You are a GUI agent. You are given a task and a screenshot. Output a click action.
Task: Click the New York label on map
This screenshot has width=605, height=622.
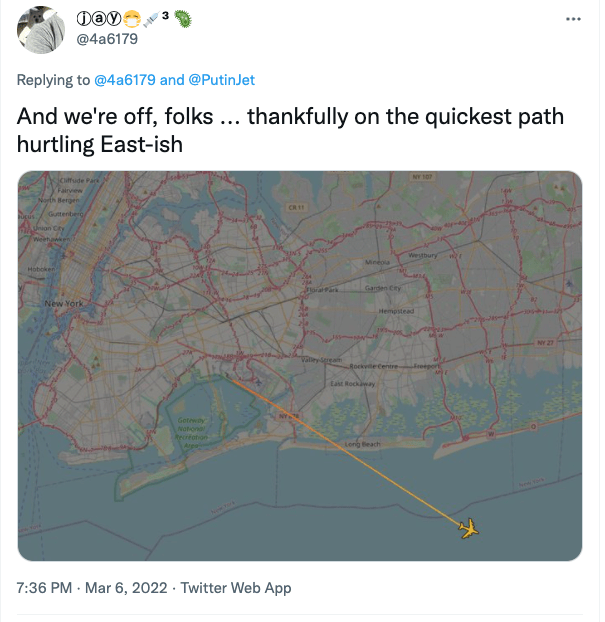64,302
